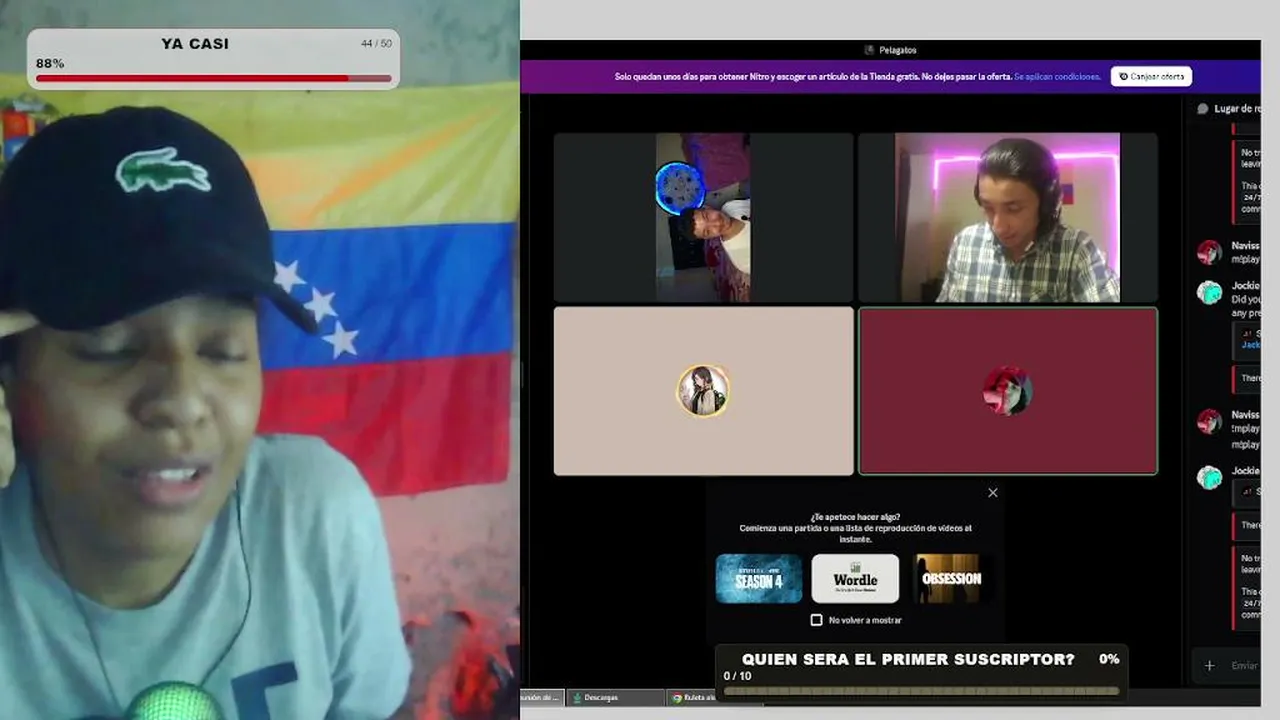
Task: Open the Obsession video activity
Action: 951,578
